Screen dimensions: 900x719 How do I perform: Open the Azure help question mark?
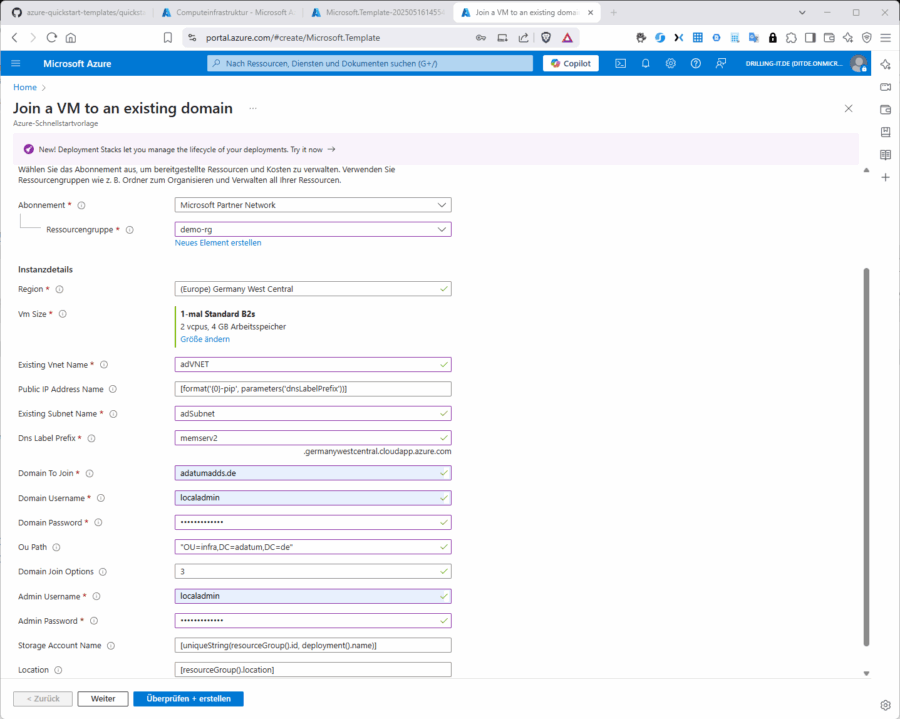pos(696,64)
